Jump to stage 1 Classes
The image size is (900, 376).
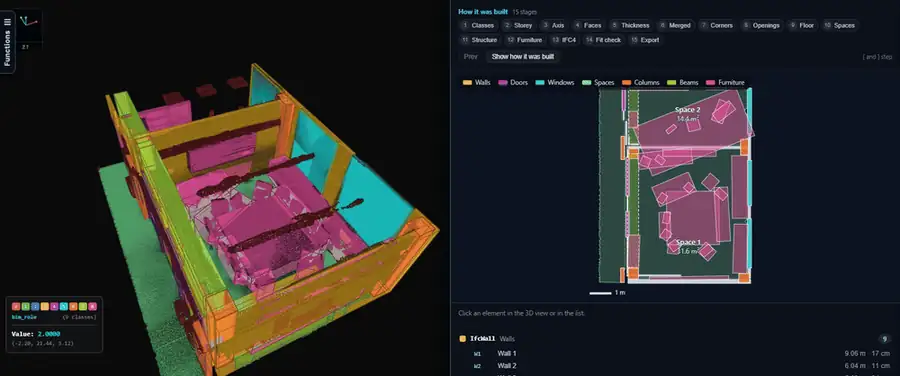[x=478, y=25]
